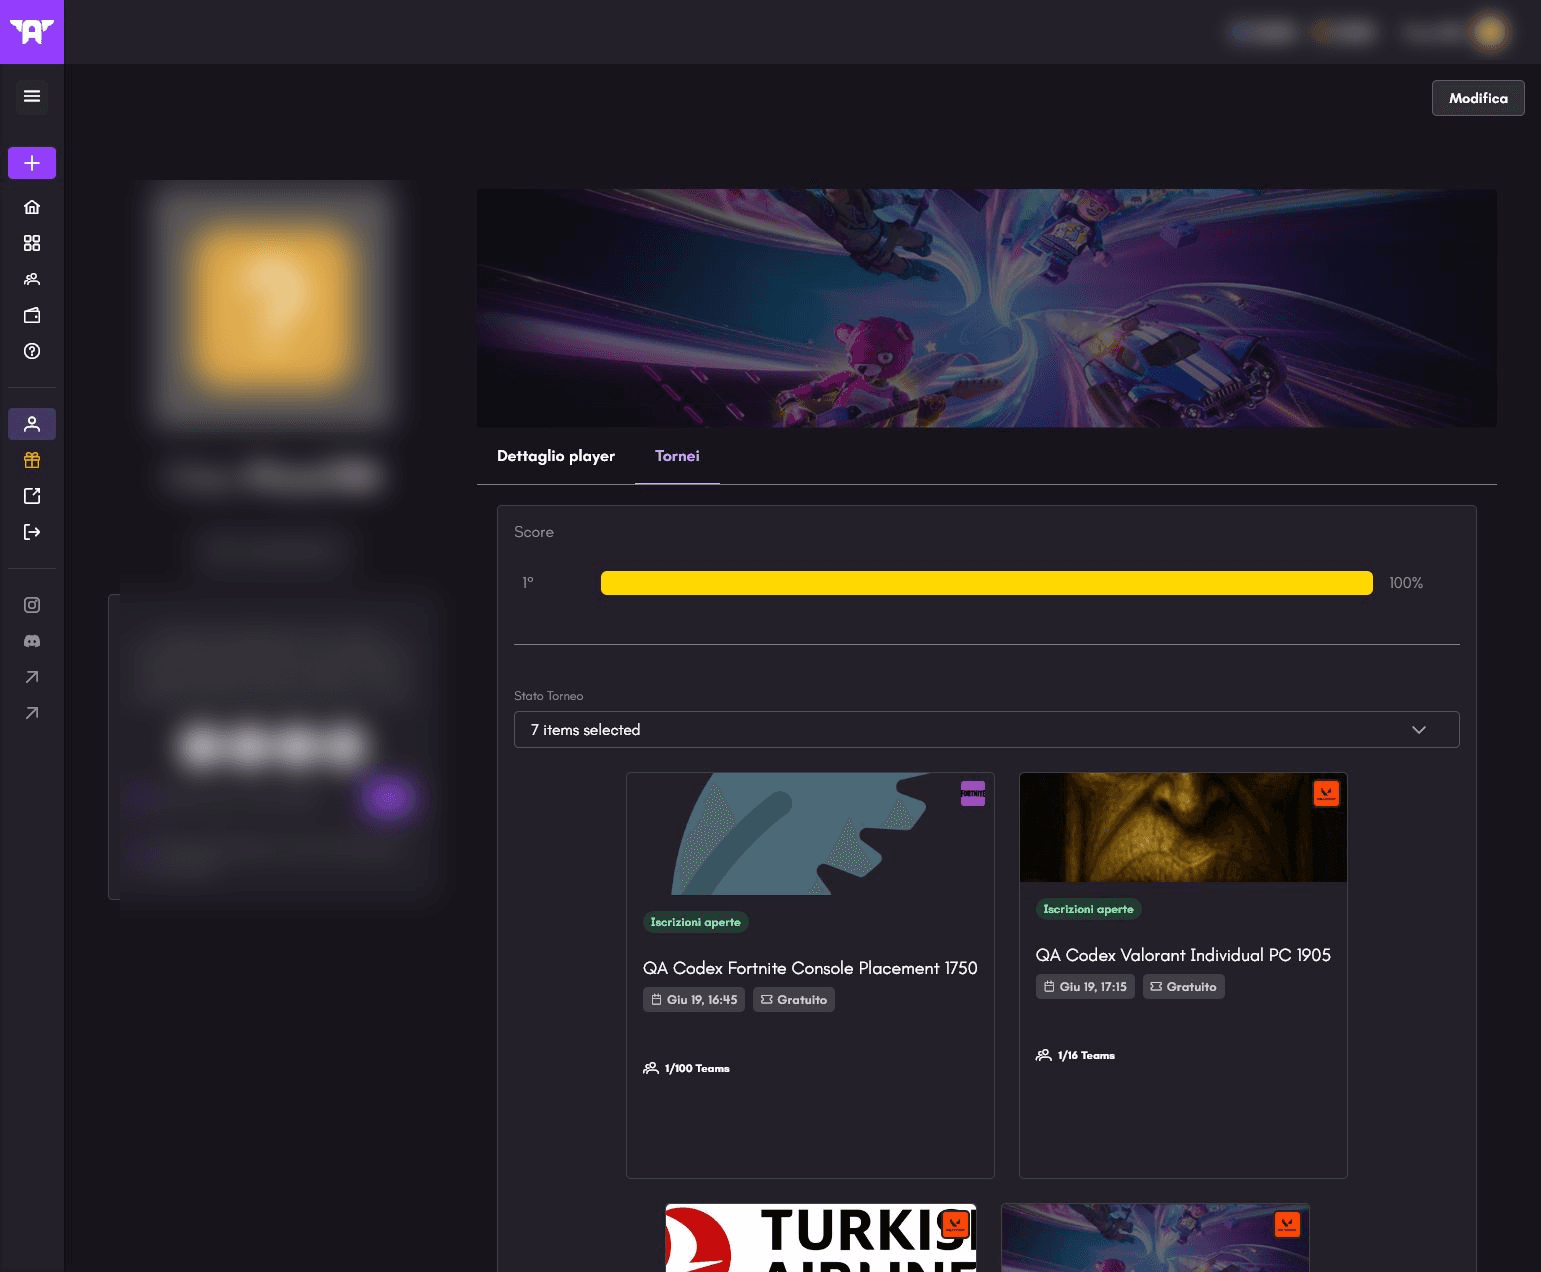The width and height of the screenshot is (1541, 1272).
Task: Click the Giu 19, 17:15 date chip
Action: 1085,987
